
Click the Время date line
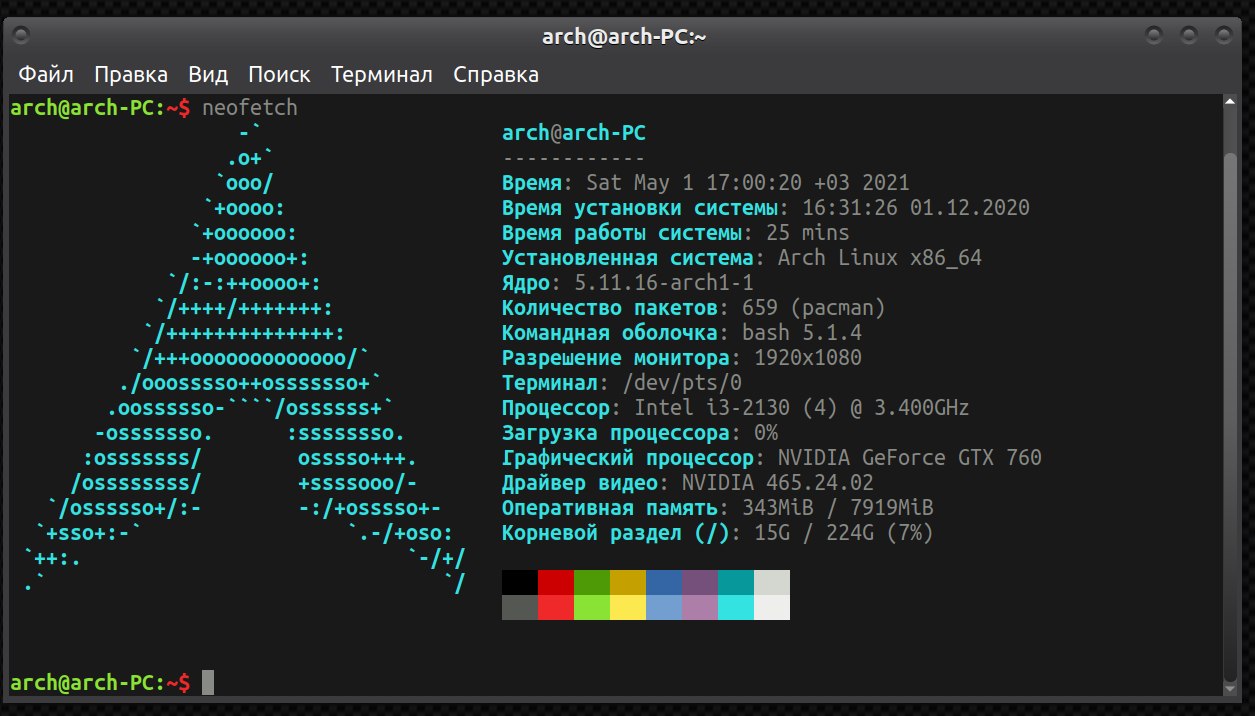point(706,183)
